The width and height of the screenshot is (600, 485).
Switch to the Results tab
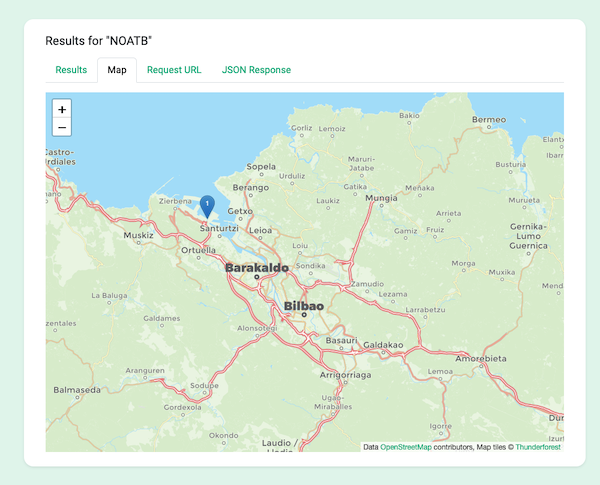click(x=71, y=70)
